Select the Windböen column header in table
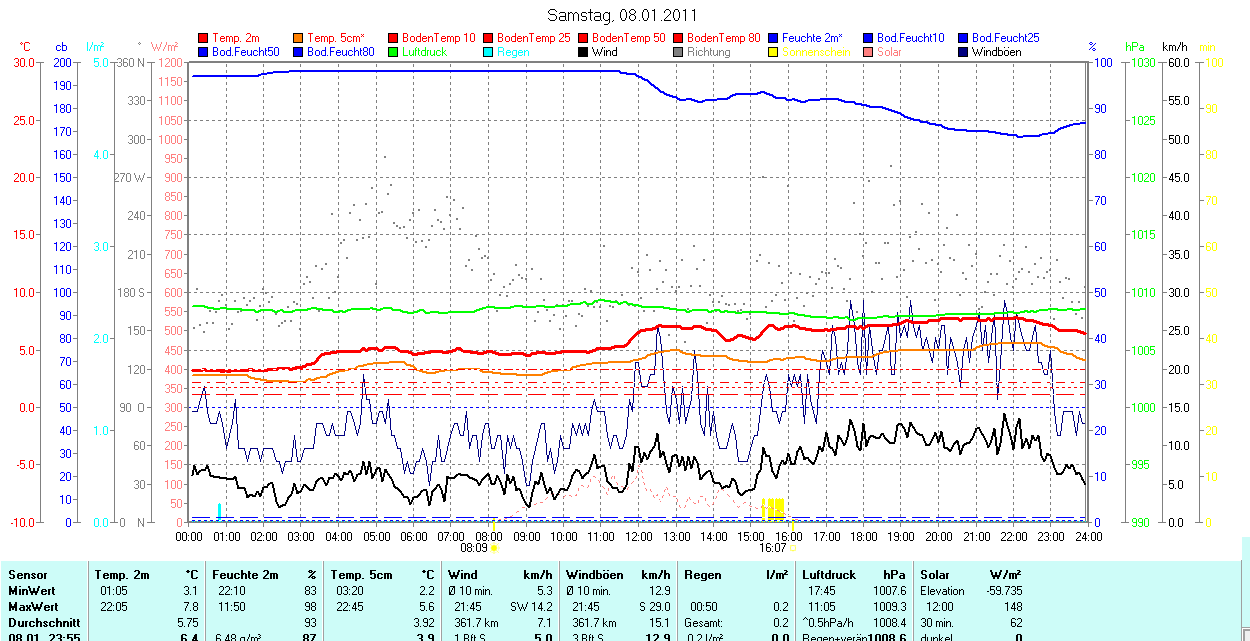 (x=593, y=575)
